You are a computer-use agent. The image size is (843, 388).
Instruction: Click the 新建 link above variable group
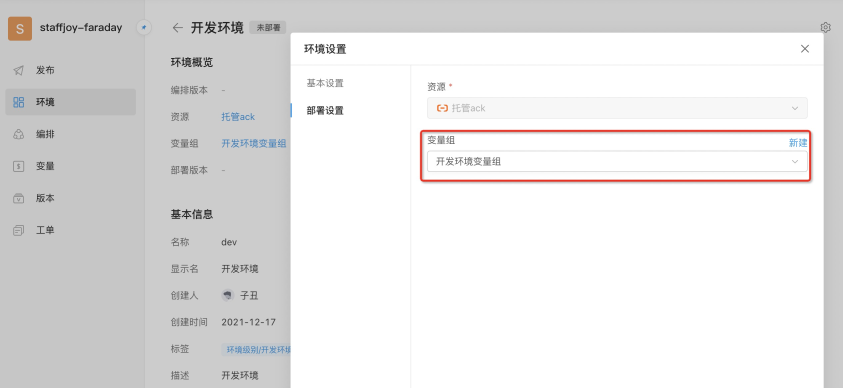798,142
